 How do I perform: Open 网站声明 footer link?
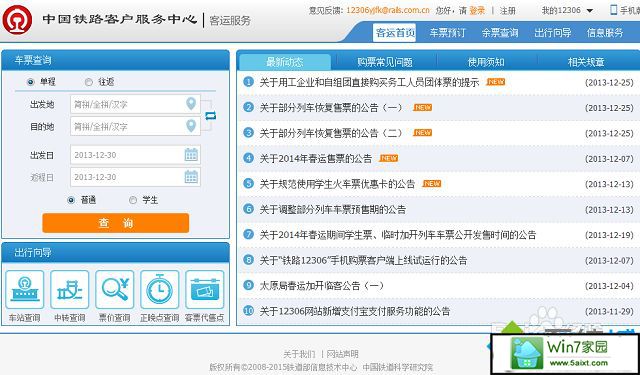(342, 354)
